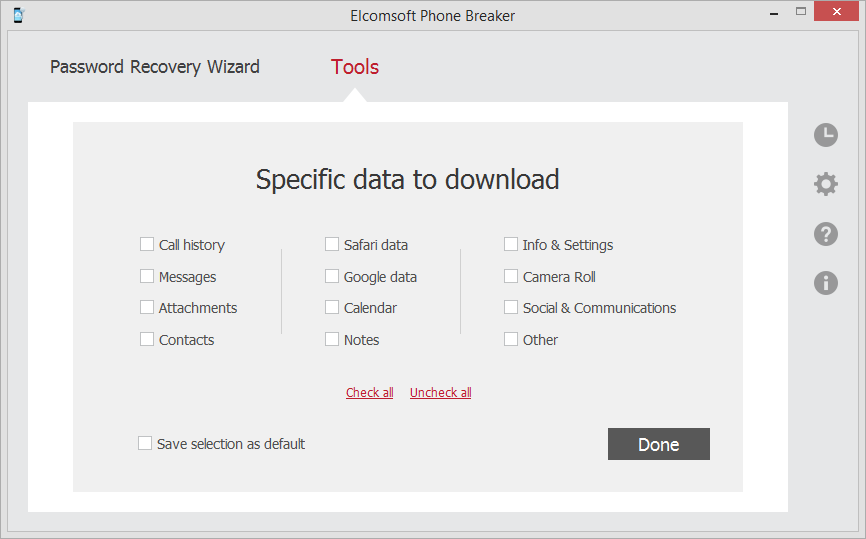Click the help question mark icon
The width and height of the screenshot is (866, 539).
coord(825,234)
